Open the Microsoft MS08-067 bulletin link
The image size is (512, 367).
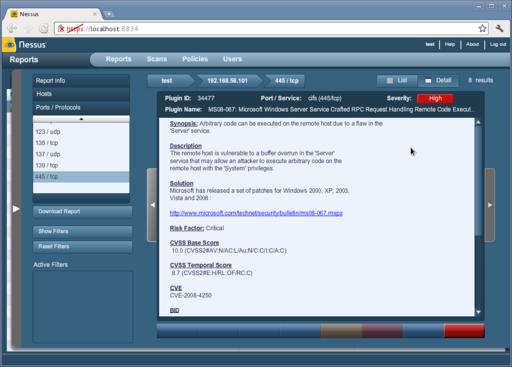pyautogui.click(x=256, y=213)
